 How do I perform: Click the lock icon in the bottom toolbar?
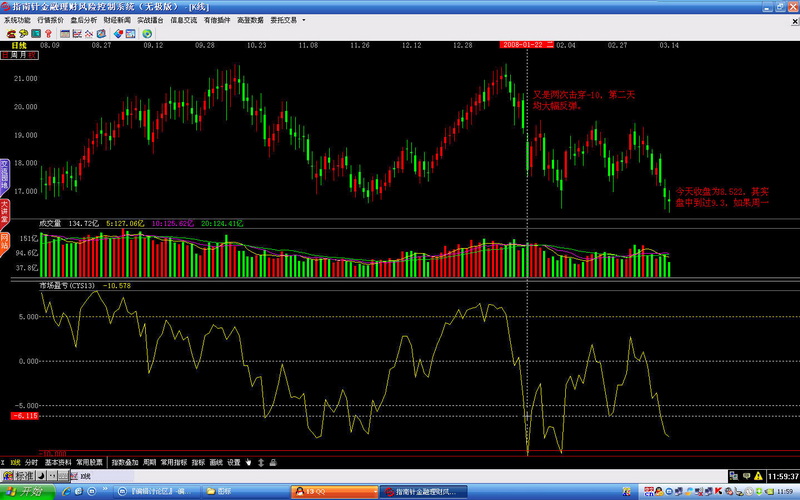click(x=272, y=463)
